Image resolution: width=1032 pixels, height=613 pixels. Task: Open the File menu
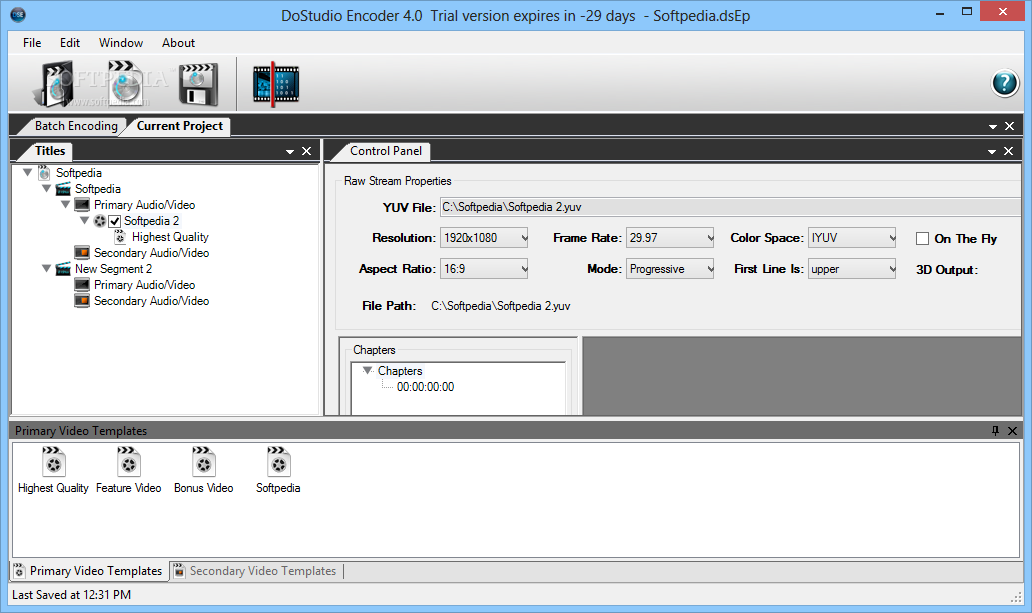coord(32,43)
